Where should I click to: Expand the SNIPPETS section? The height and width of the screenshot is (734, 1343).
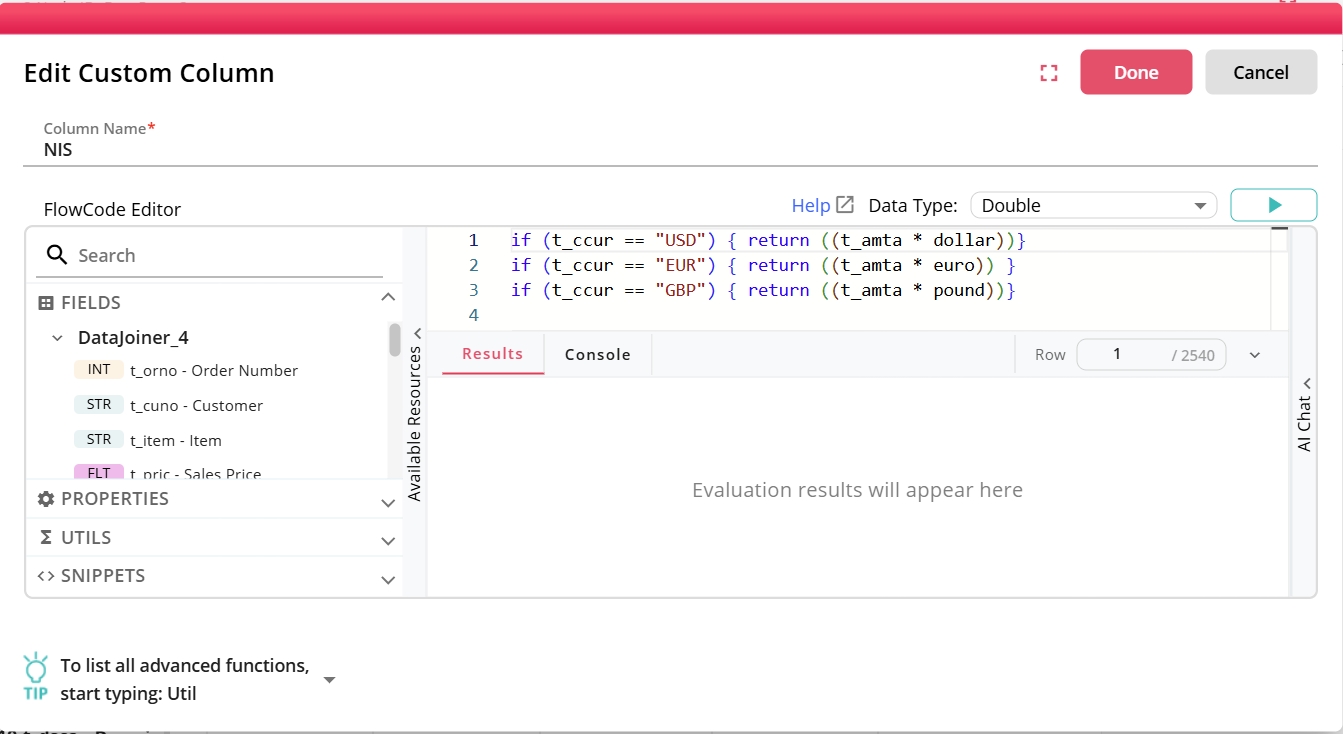coord(388,580)
